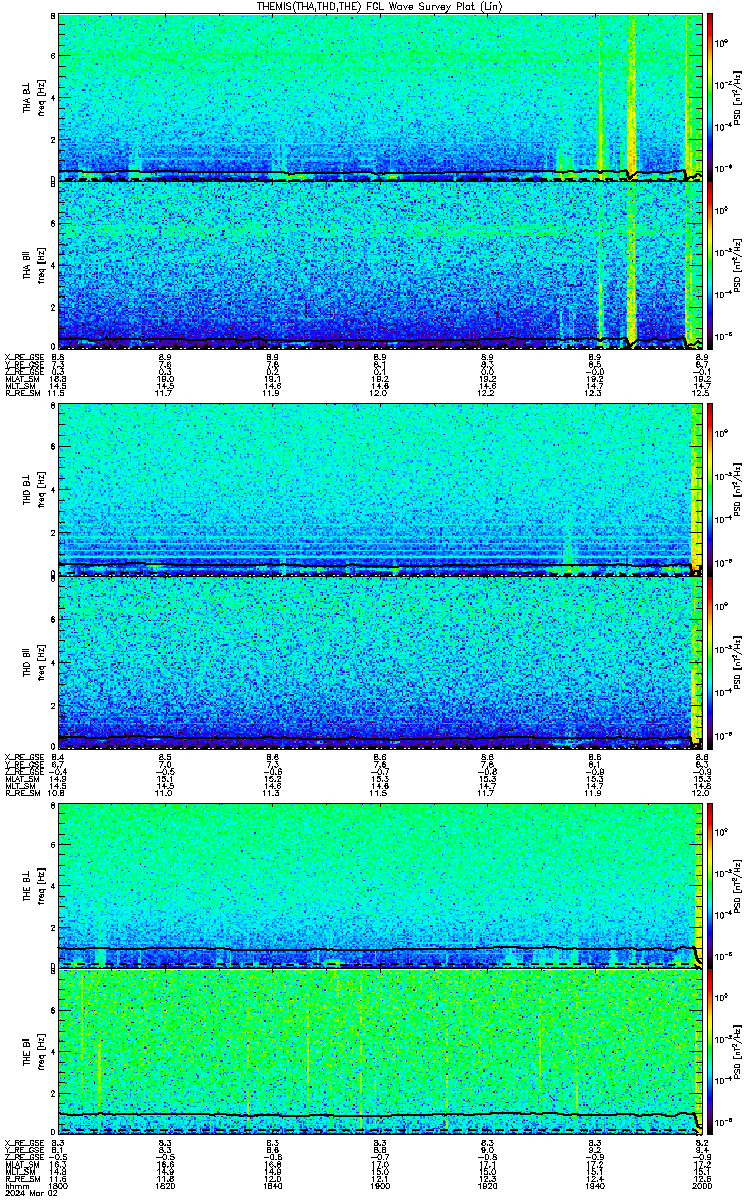Image resolution: width=750 pixels, height=1200 pixels.
Task: Click the PSD color bar beside THA B-perpendicular
Action: (x=710, y=97)
